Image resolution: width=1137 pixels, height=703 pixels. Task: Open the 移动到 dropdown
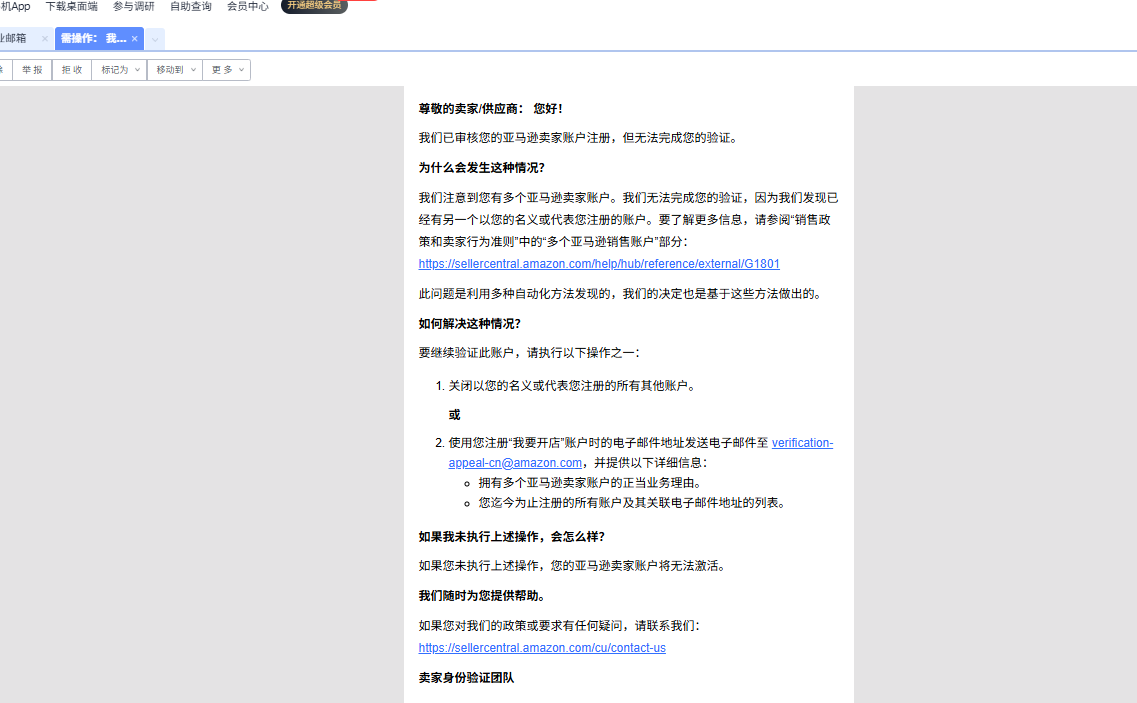coord(175,70)
